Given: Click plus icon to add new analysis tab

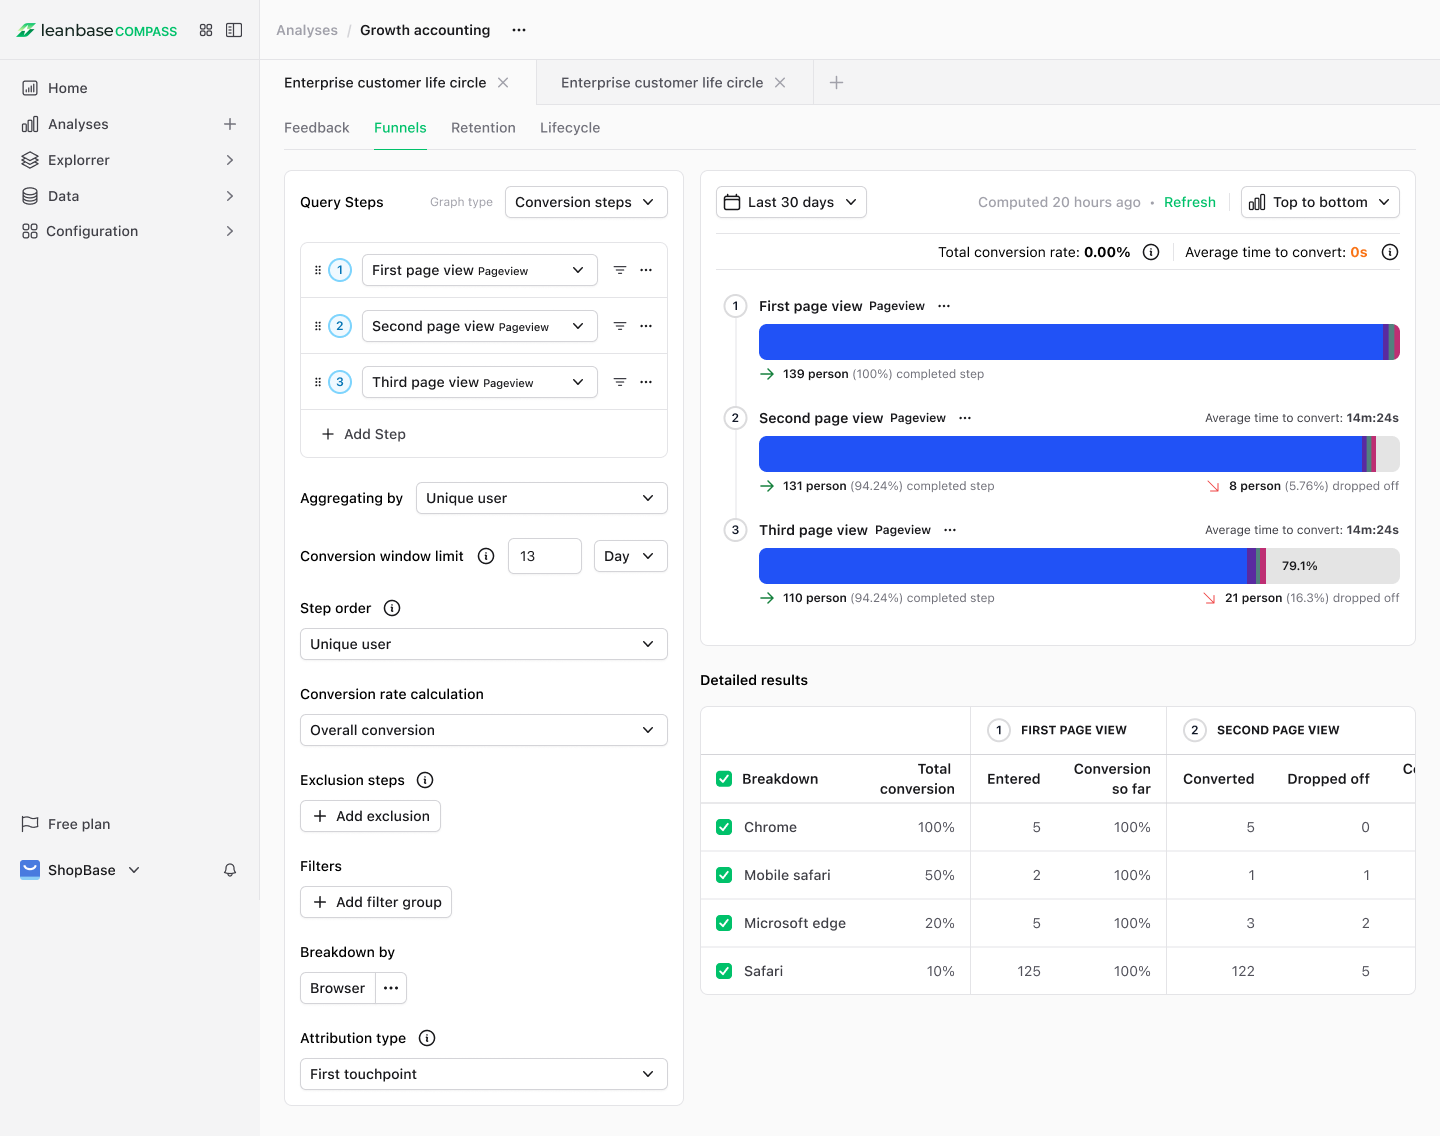Looking at the screenshot, I should (837, 83).
